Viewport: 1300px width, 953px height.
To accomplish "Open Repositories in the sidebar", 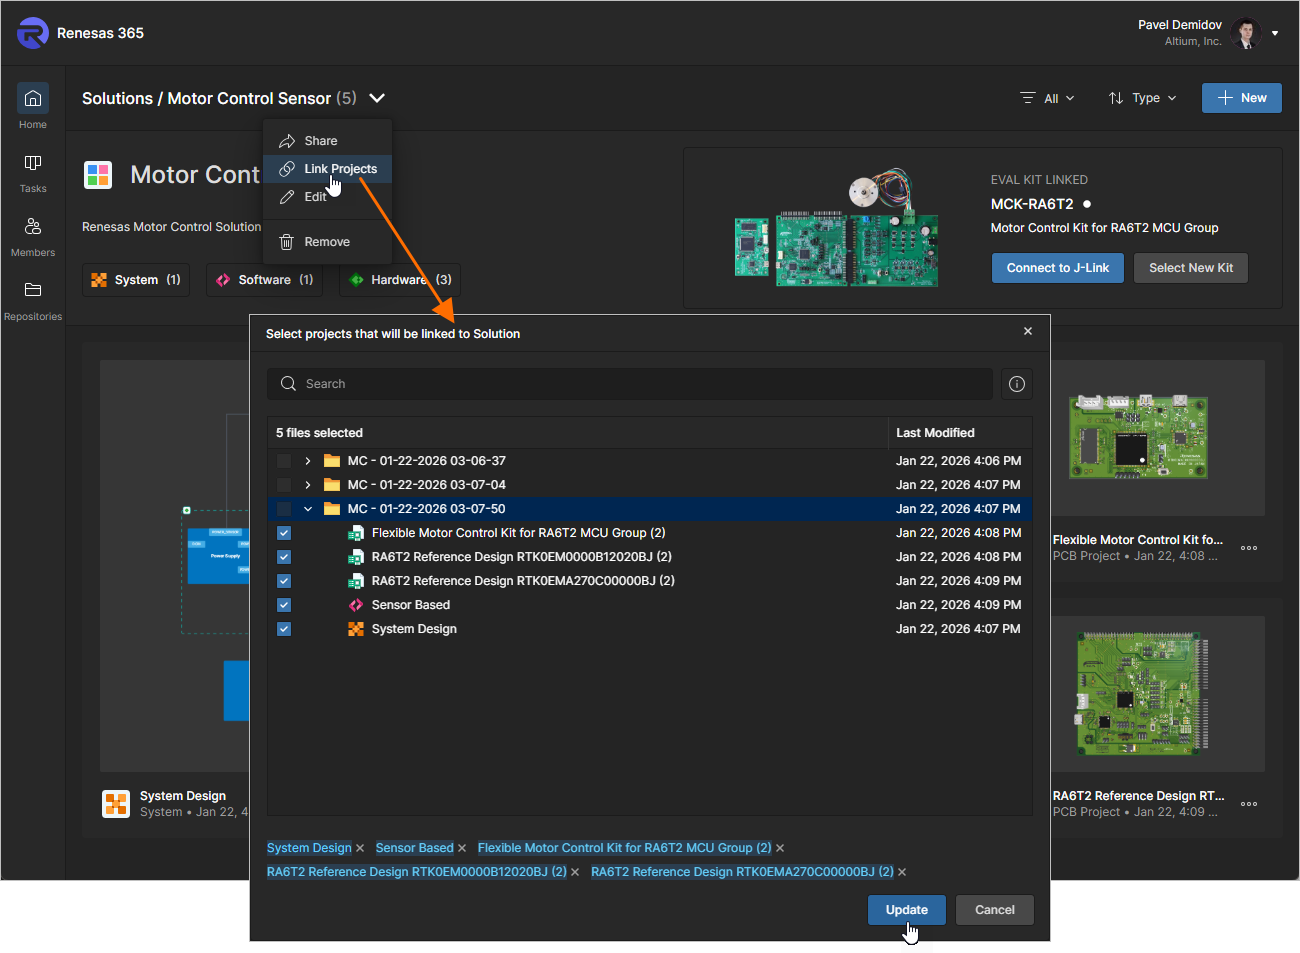I will [33, 291].
